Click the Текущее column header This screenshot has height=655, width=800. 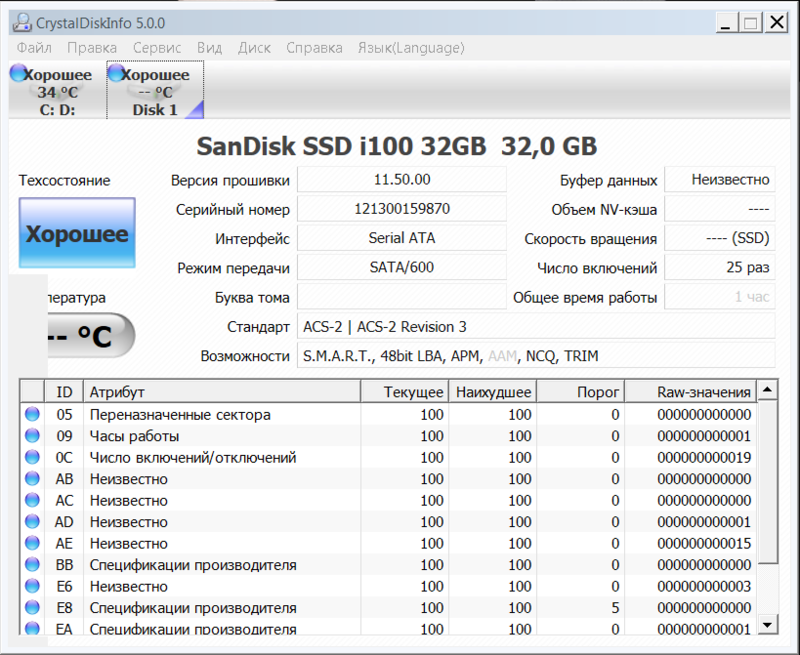pyautogui.click(x=405, y=392)
